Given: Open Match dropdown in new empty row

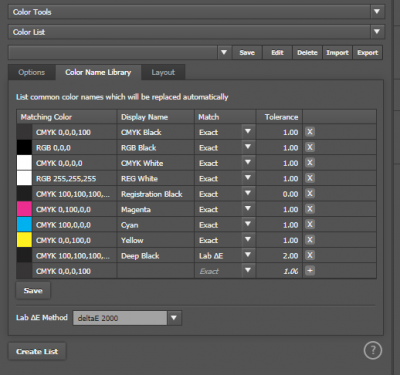Looking at the screenshot, I should click(248, 271).
